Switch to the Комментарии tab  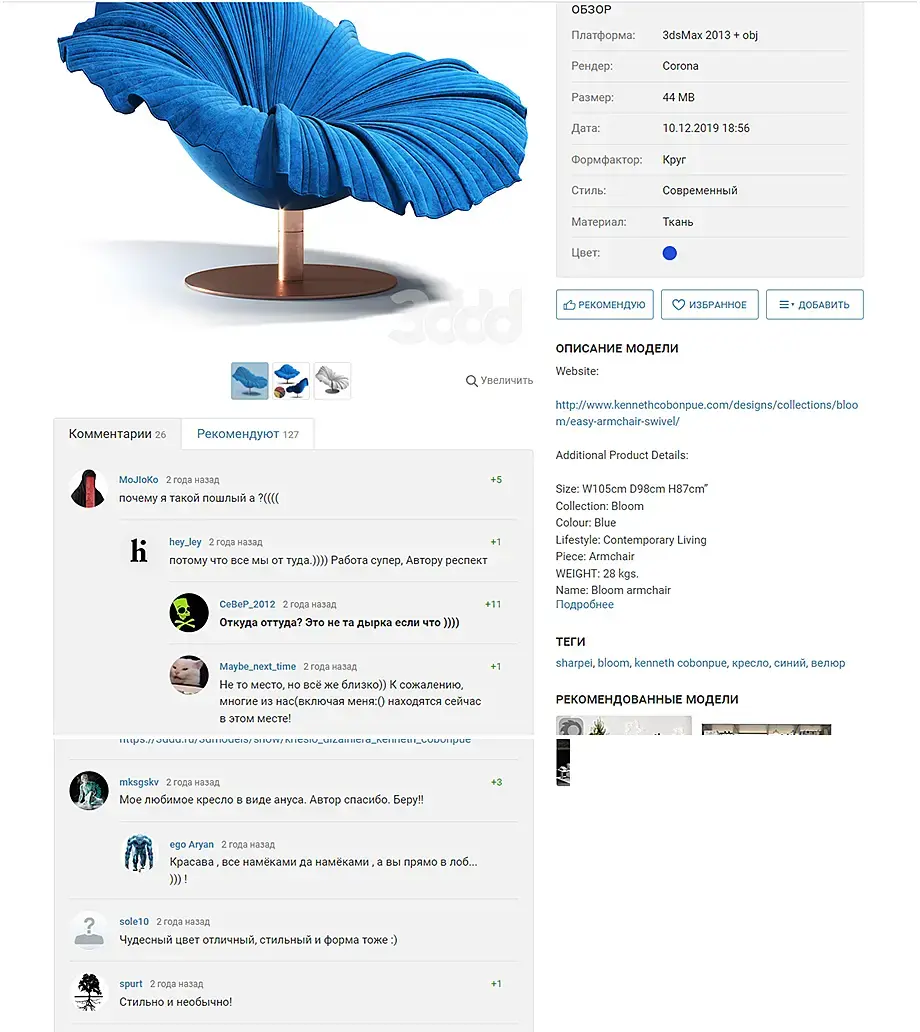117,434
